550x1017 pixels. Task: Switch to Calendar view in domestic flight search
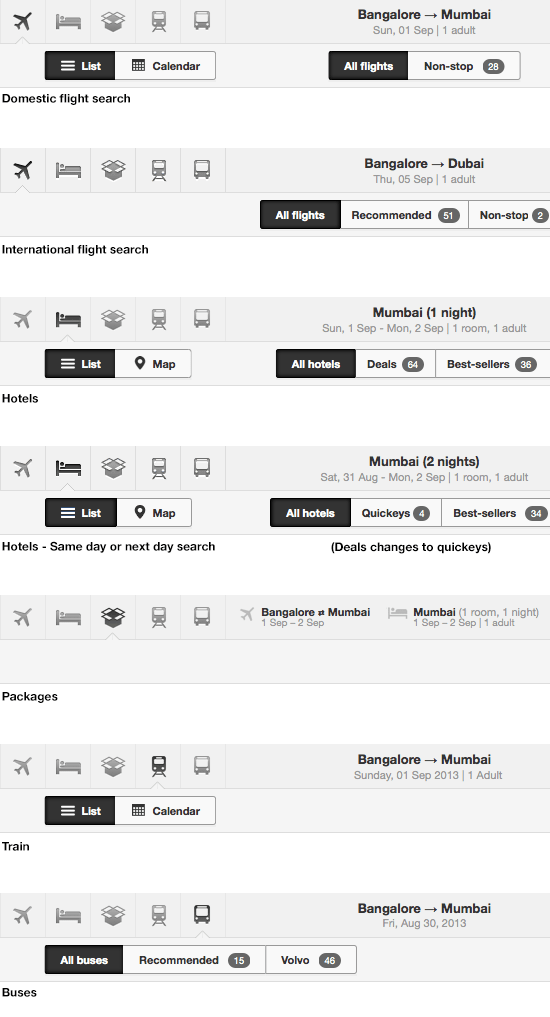click(x=165, y=66)
